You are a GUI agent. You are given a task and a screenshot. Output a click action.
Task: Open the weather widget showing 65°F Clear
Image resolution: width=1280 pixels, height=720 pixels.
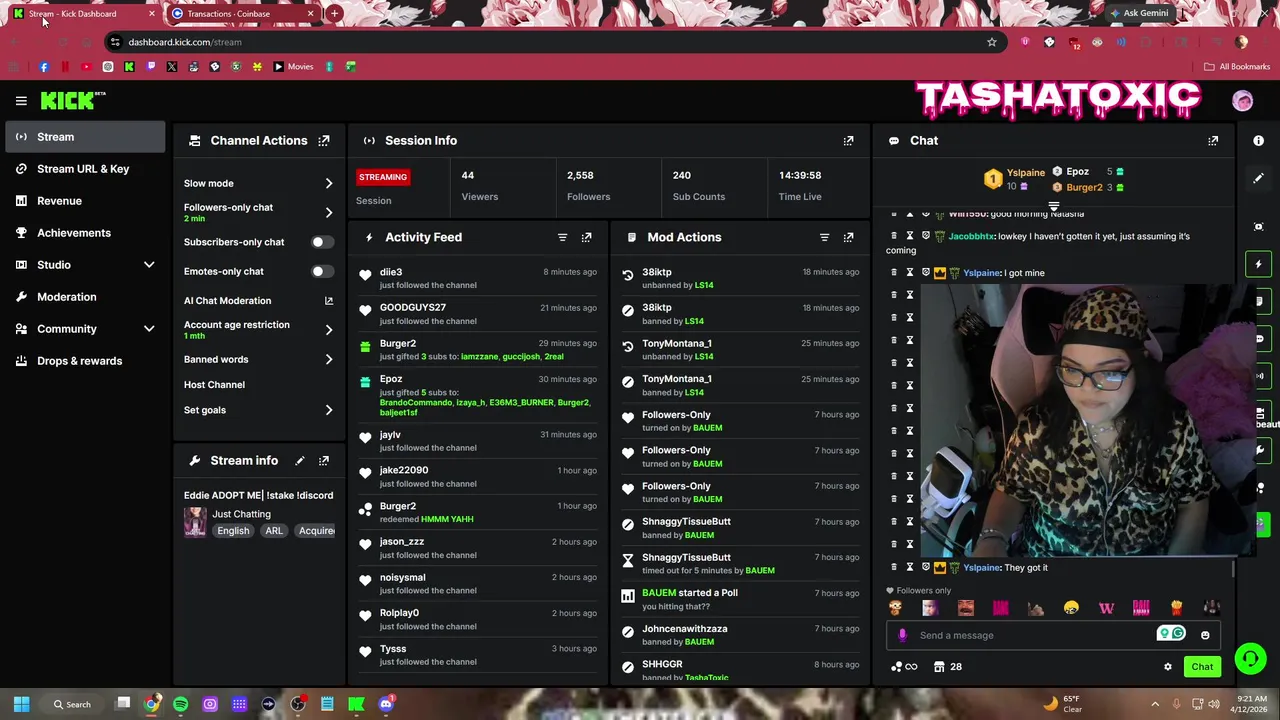[x=1062, y=704]
